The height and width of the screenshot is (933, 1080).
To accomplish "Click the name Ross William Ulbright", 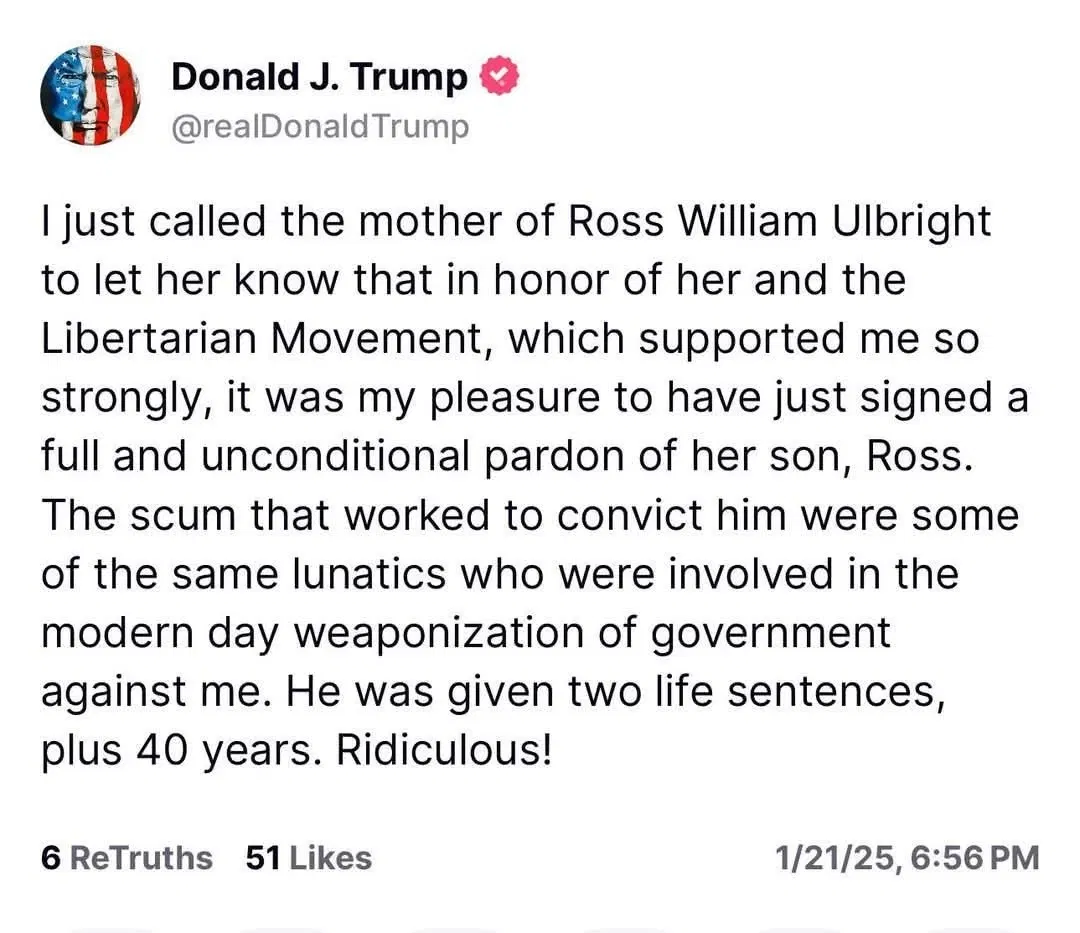I will pyautogui.click(x=780, y=222).
